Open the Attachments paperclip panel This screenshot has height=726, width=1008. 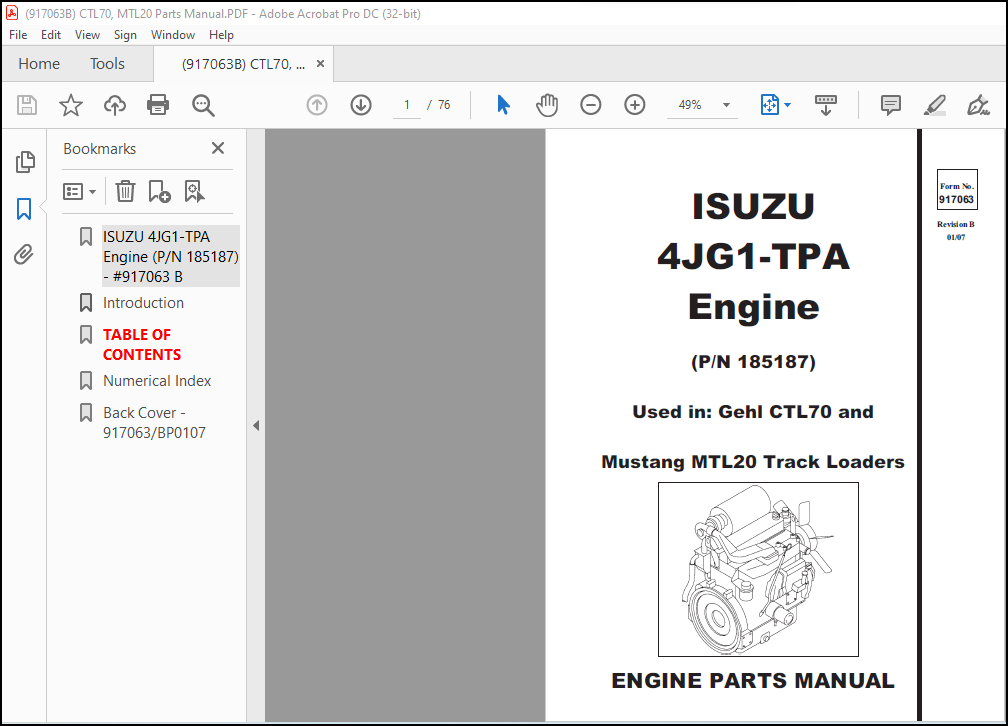pyautogui.click(x=24, y=255)
